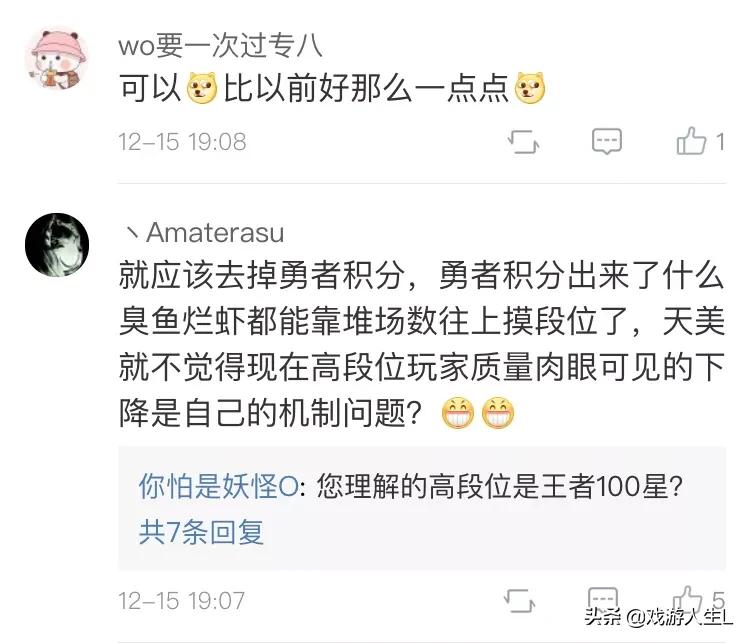Open Amaterasu's dark avatar profile
This screenshot has height=643, width=750.
[57, 245]
